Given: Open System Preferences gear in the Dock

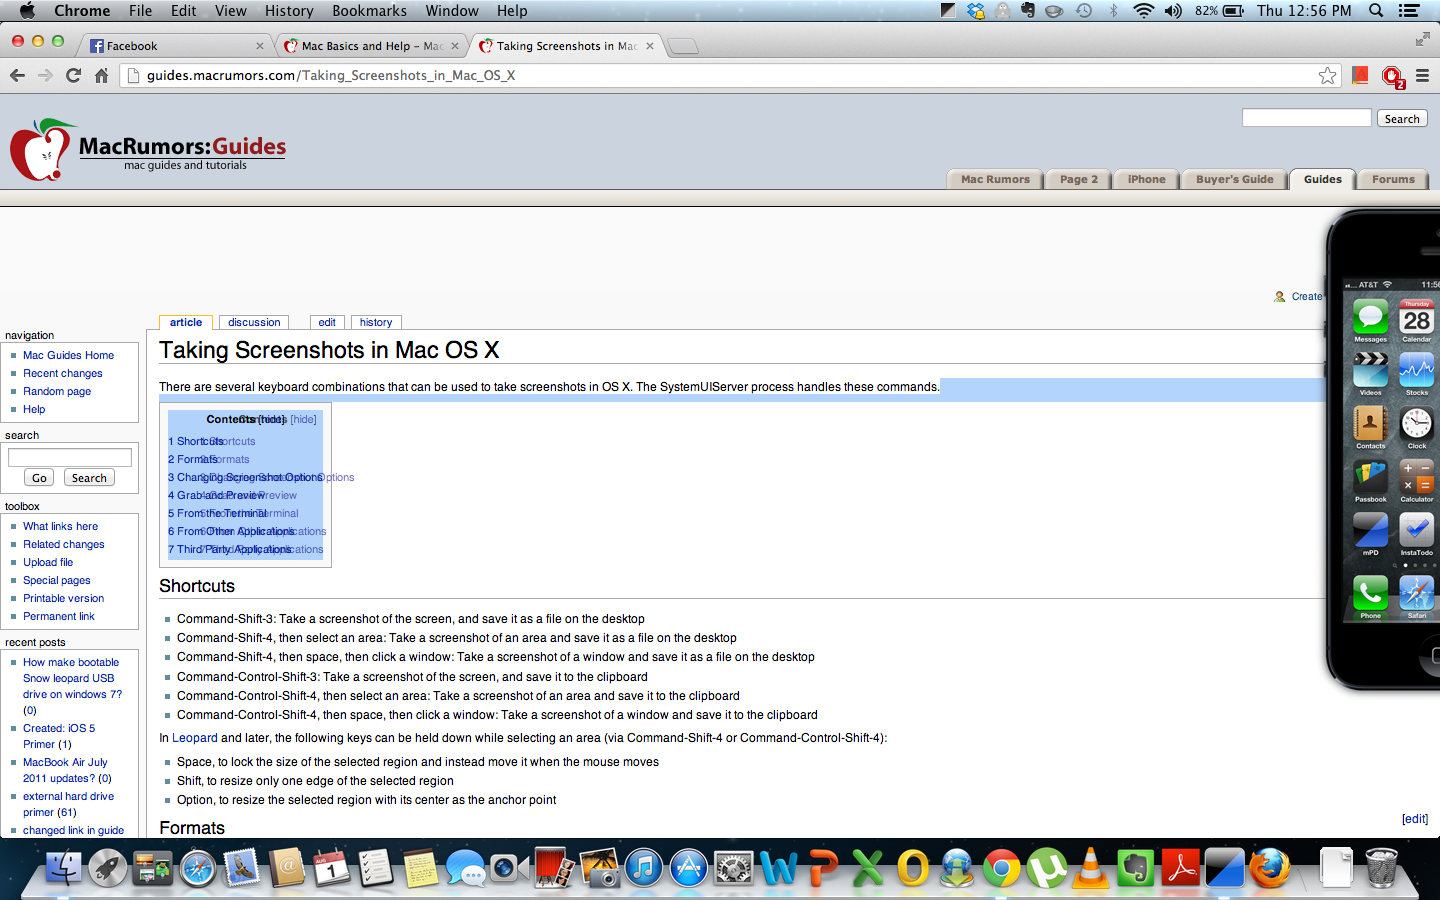Looking at the screenshot, I should pos(733,867).
